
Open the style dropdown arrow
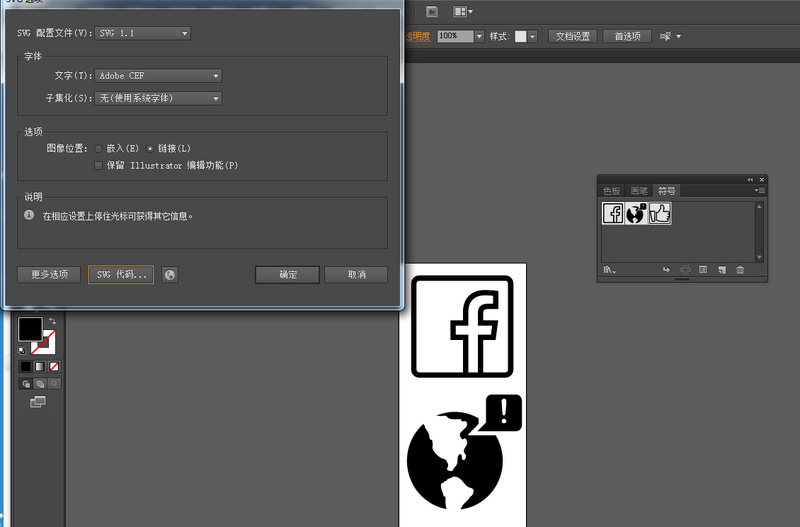(533, 36)
